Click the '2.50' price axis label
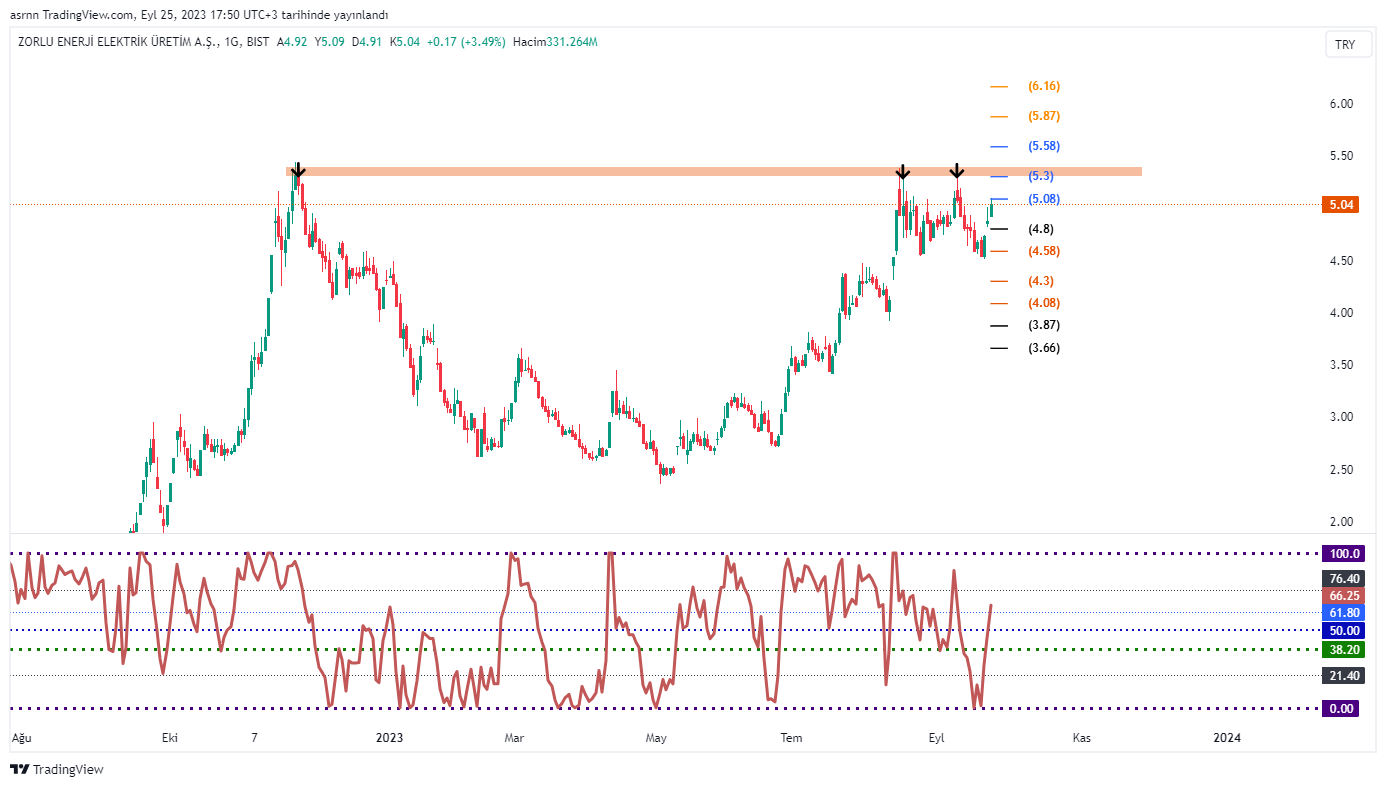The image size is (1386, 787). pyautogui.click(x=1341, y=470)
